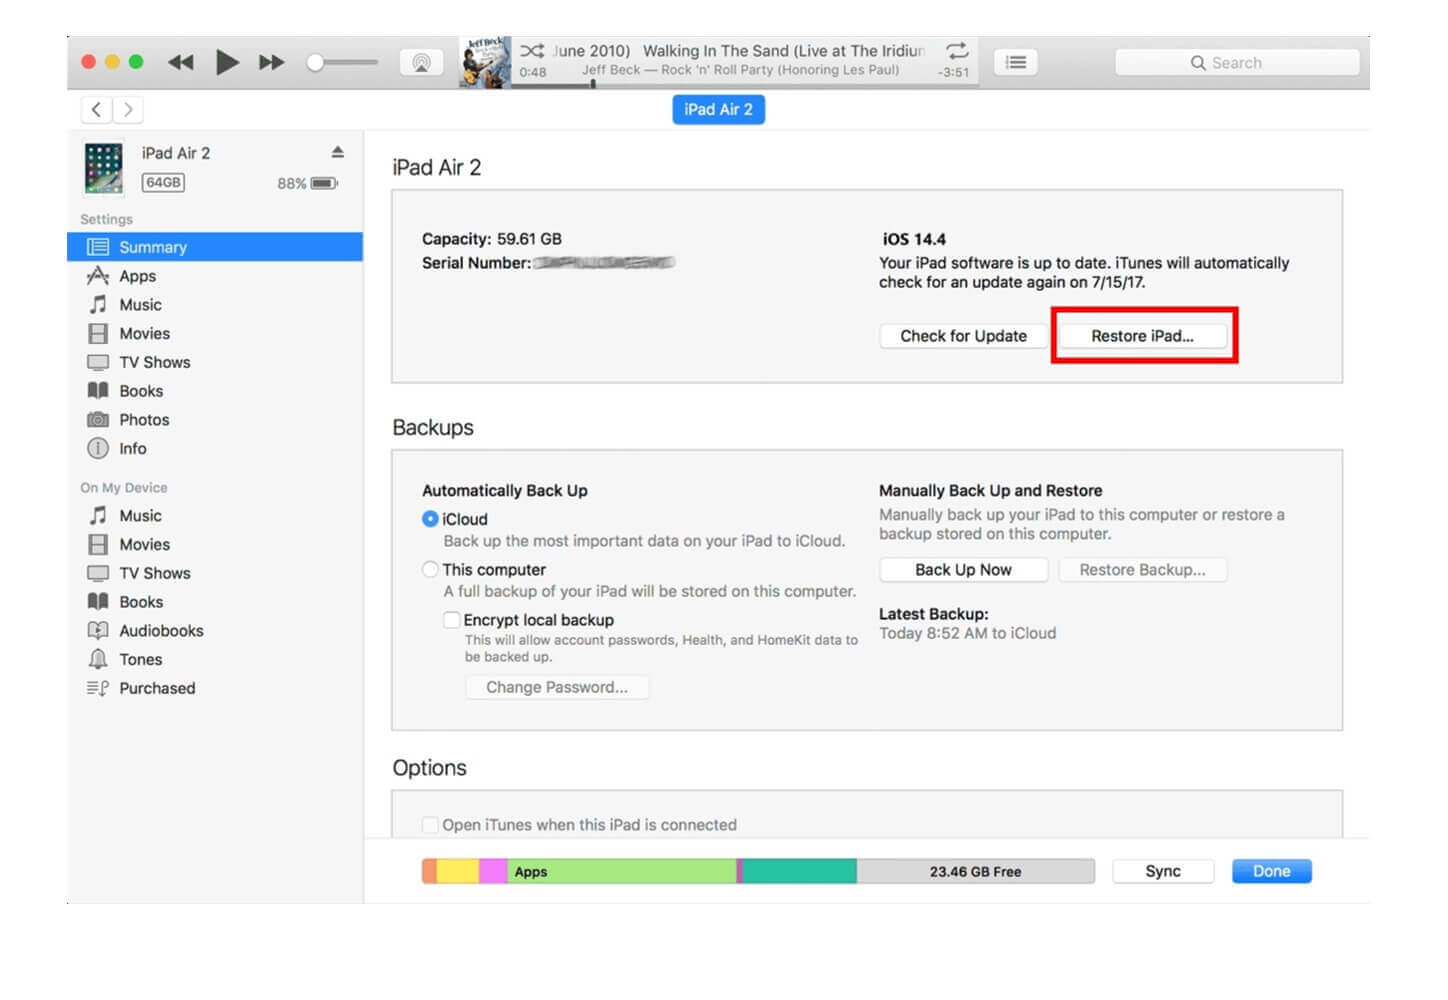The image size is (1448, 1000).
Task: Click the orange storage bar segment
Action: click(x=429, y=871)
